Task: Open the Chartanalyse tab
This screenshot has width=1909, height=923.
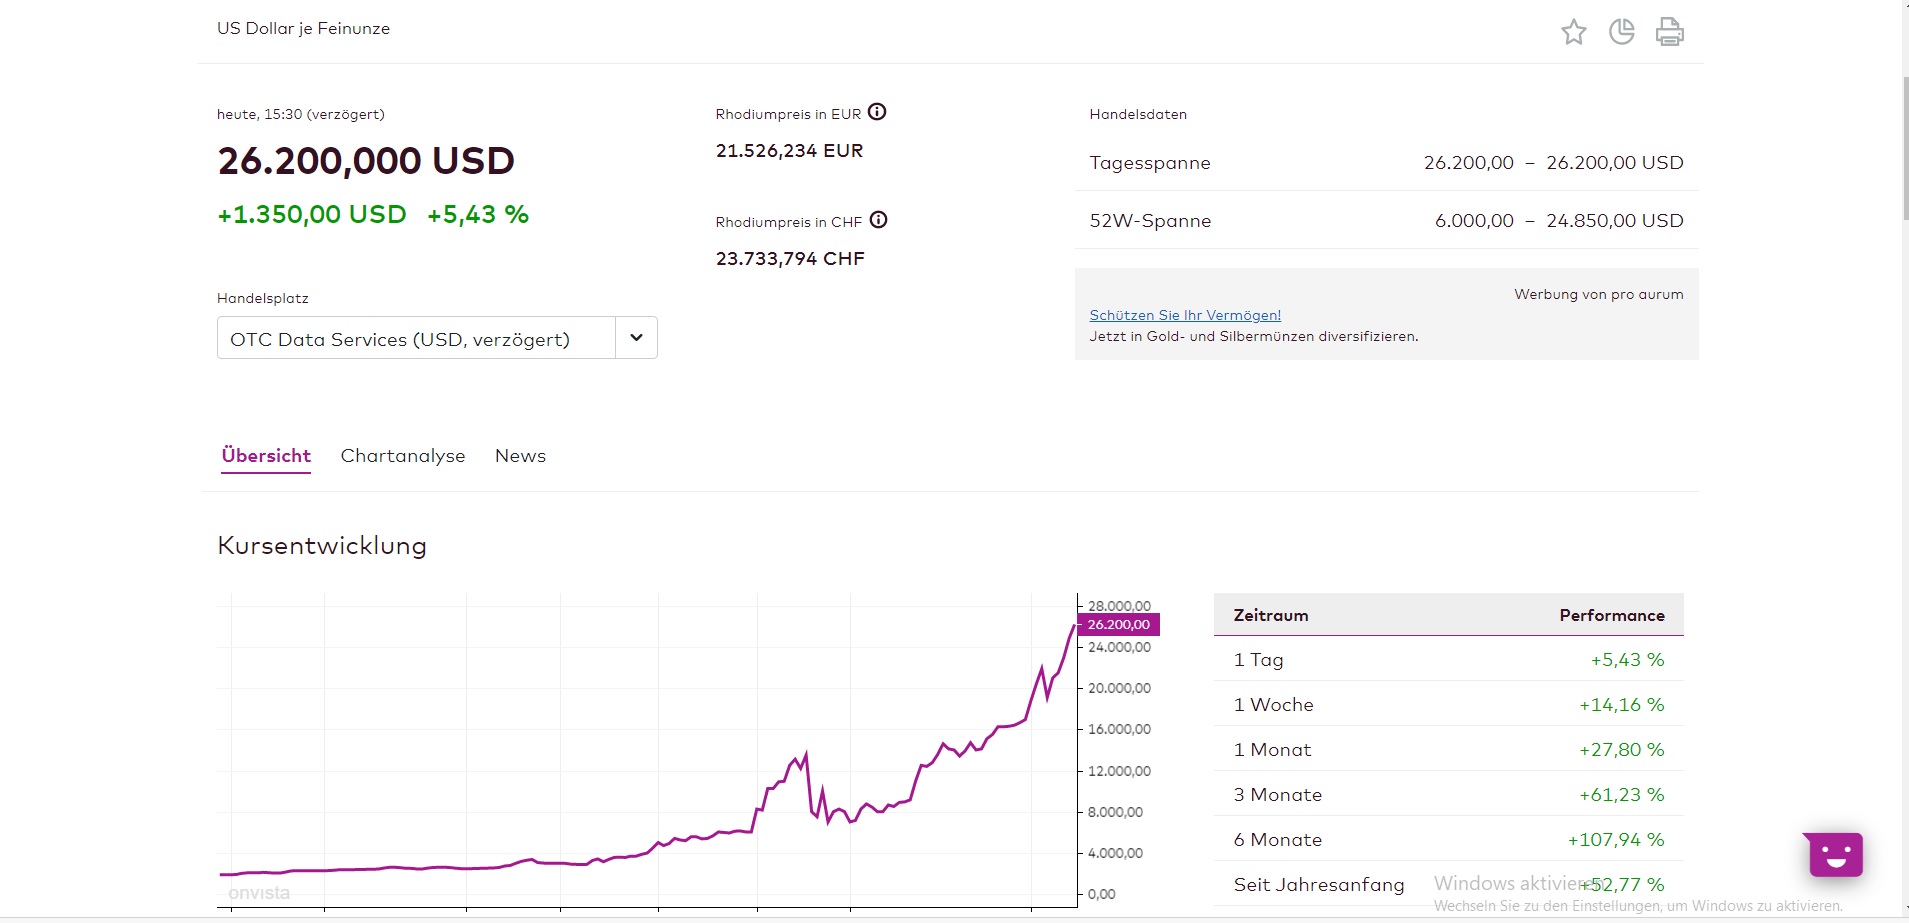Action: 403,456
